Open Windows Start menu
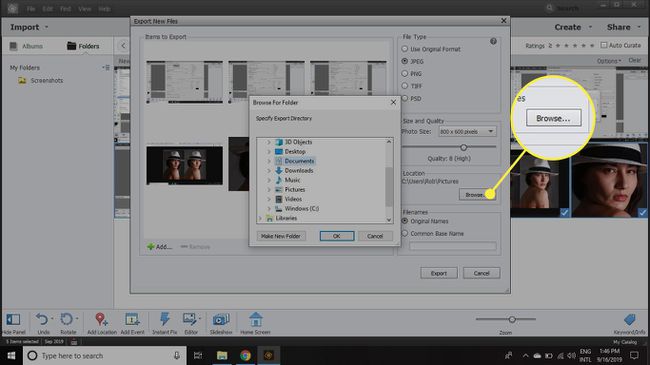650x365 pixels. 11,355
